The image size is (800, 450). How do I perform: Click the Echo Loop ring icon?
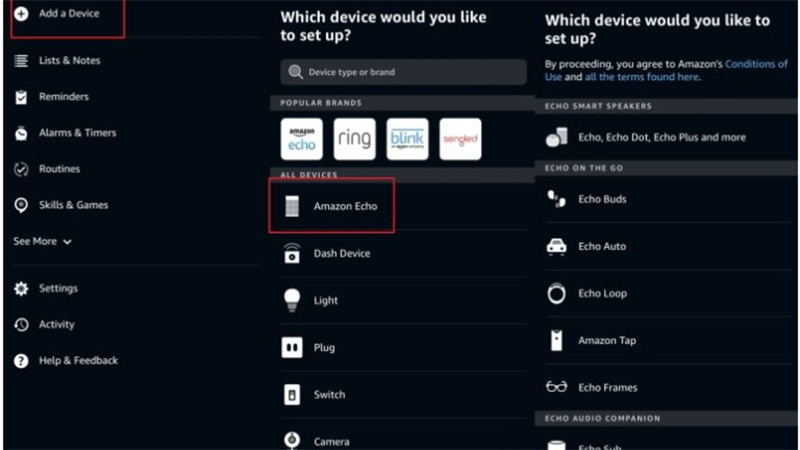click(x=557, y=293)
